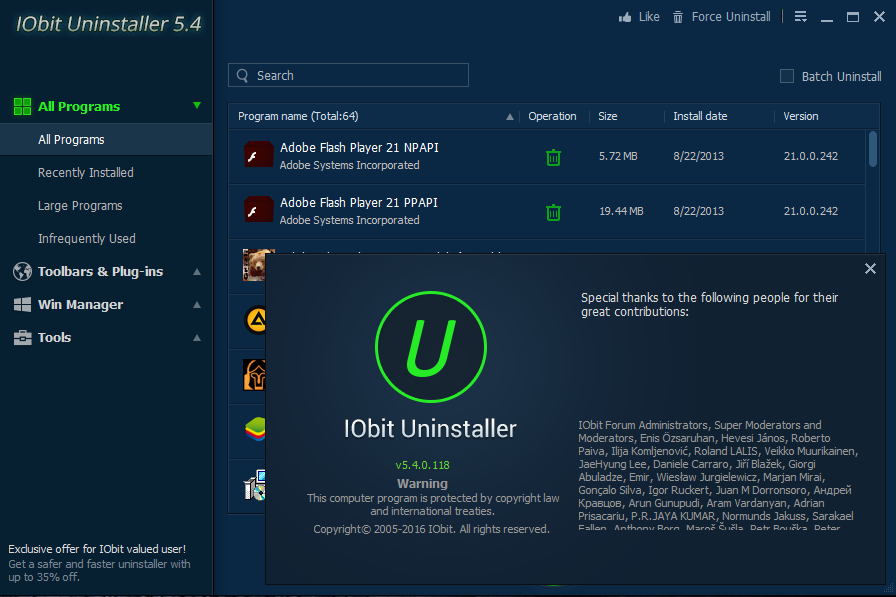Click the Adobe Flash Player 21 PPAPI icon
The width and height of the screenshot is (896, 597).
click(258, 210)
